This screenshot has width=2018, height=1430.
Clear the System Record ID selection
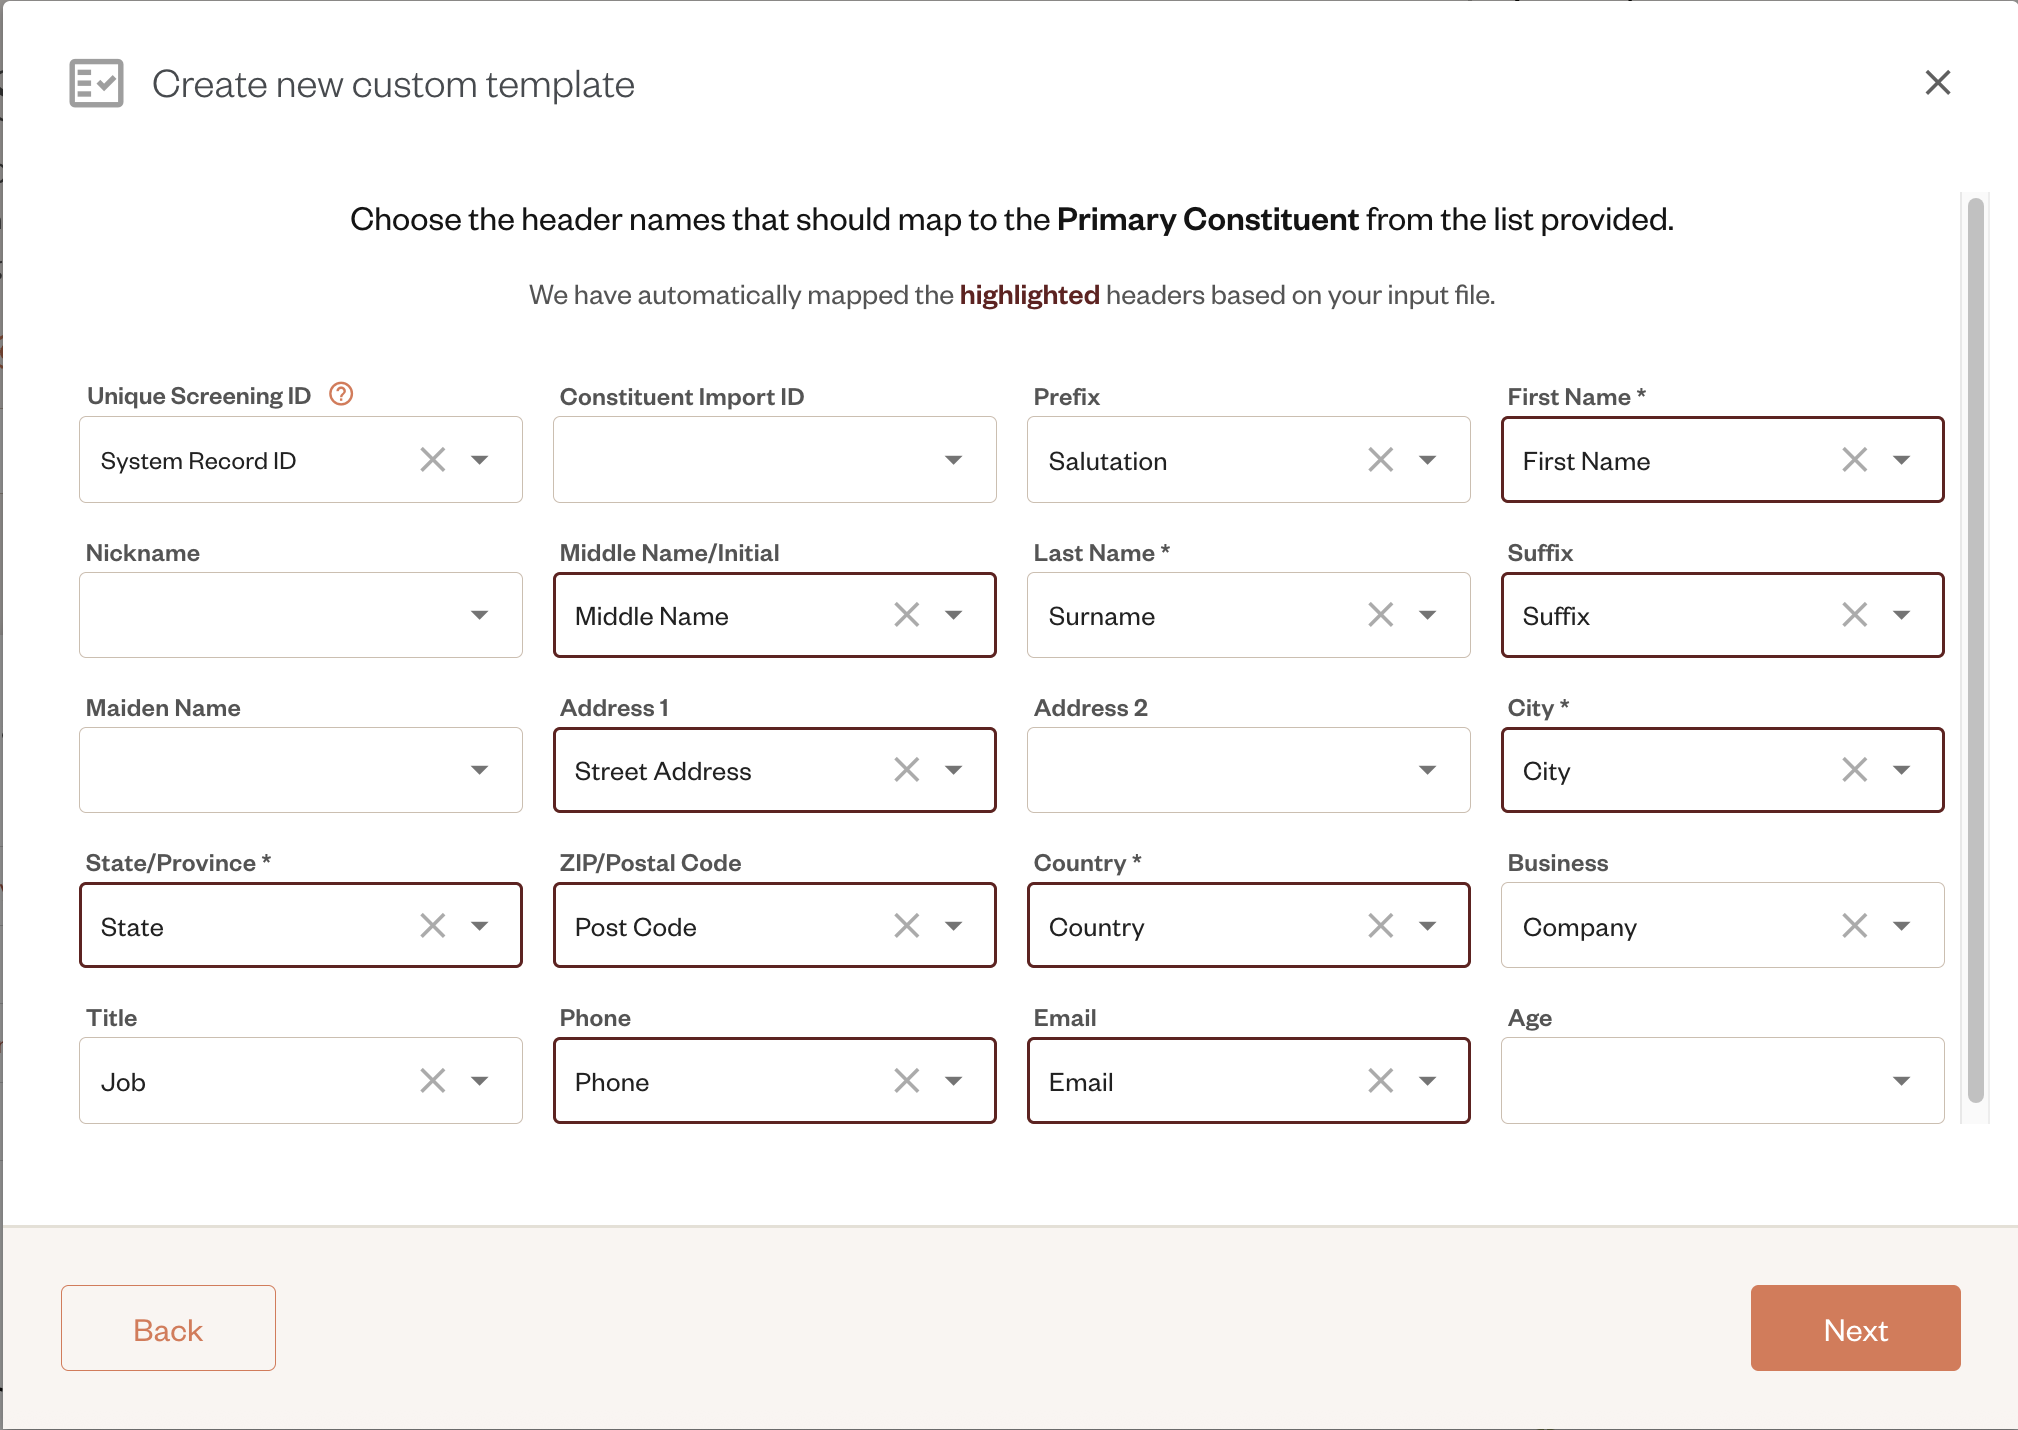pyautogui.click(x=433, y=460)
